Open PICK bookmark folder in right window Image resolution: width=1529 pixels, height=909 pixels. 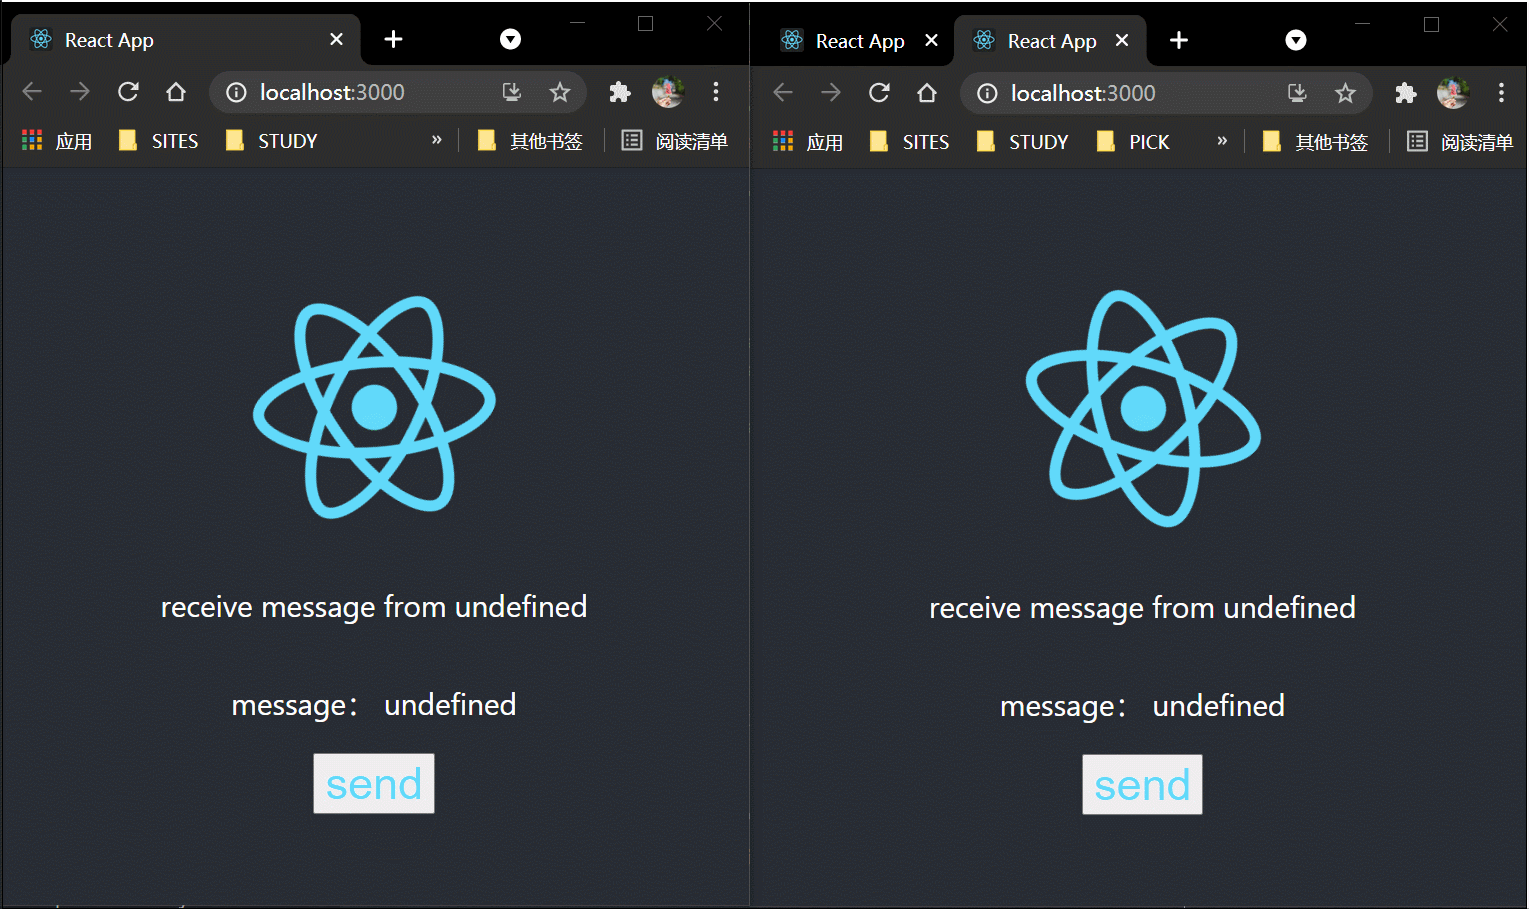pos(1133,142)
